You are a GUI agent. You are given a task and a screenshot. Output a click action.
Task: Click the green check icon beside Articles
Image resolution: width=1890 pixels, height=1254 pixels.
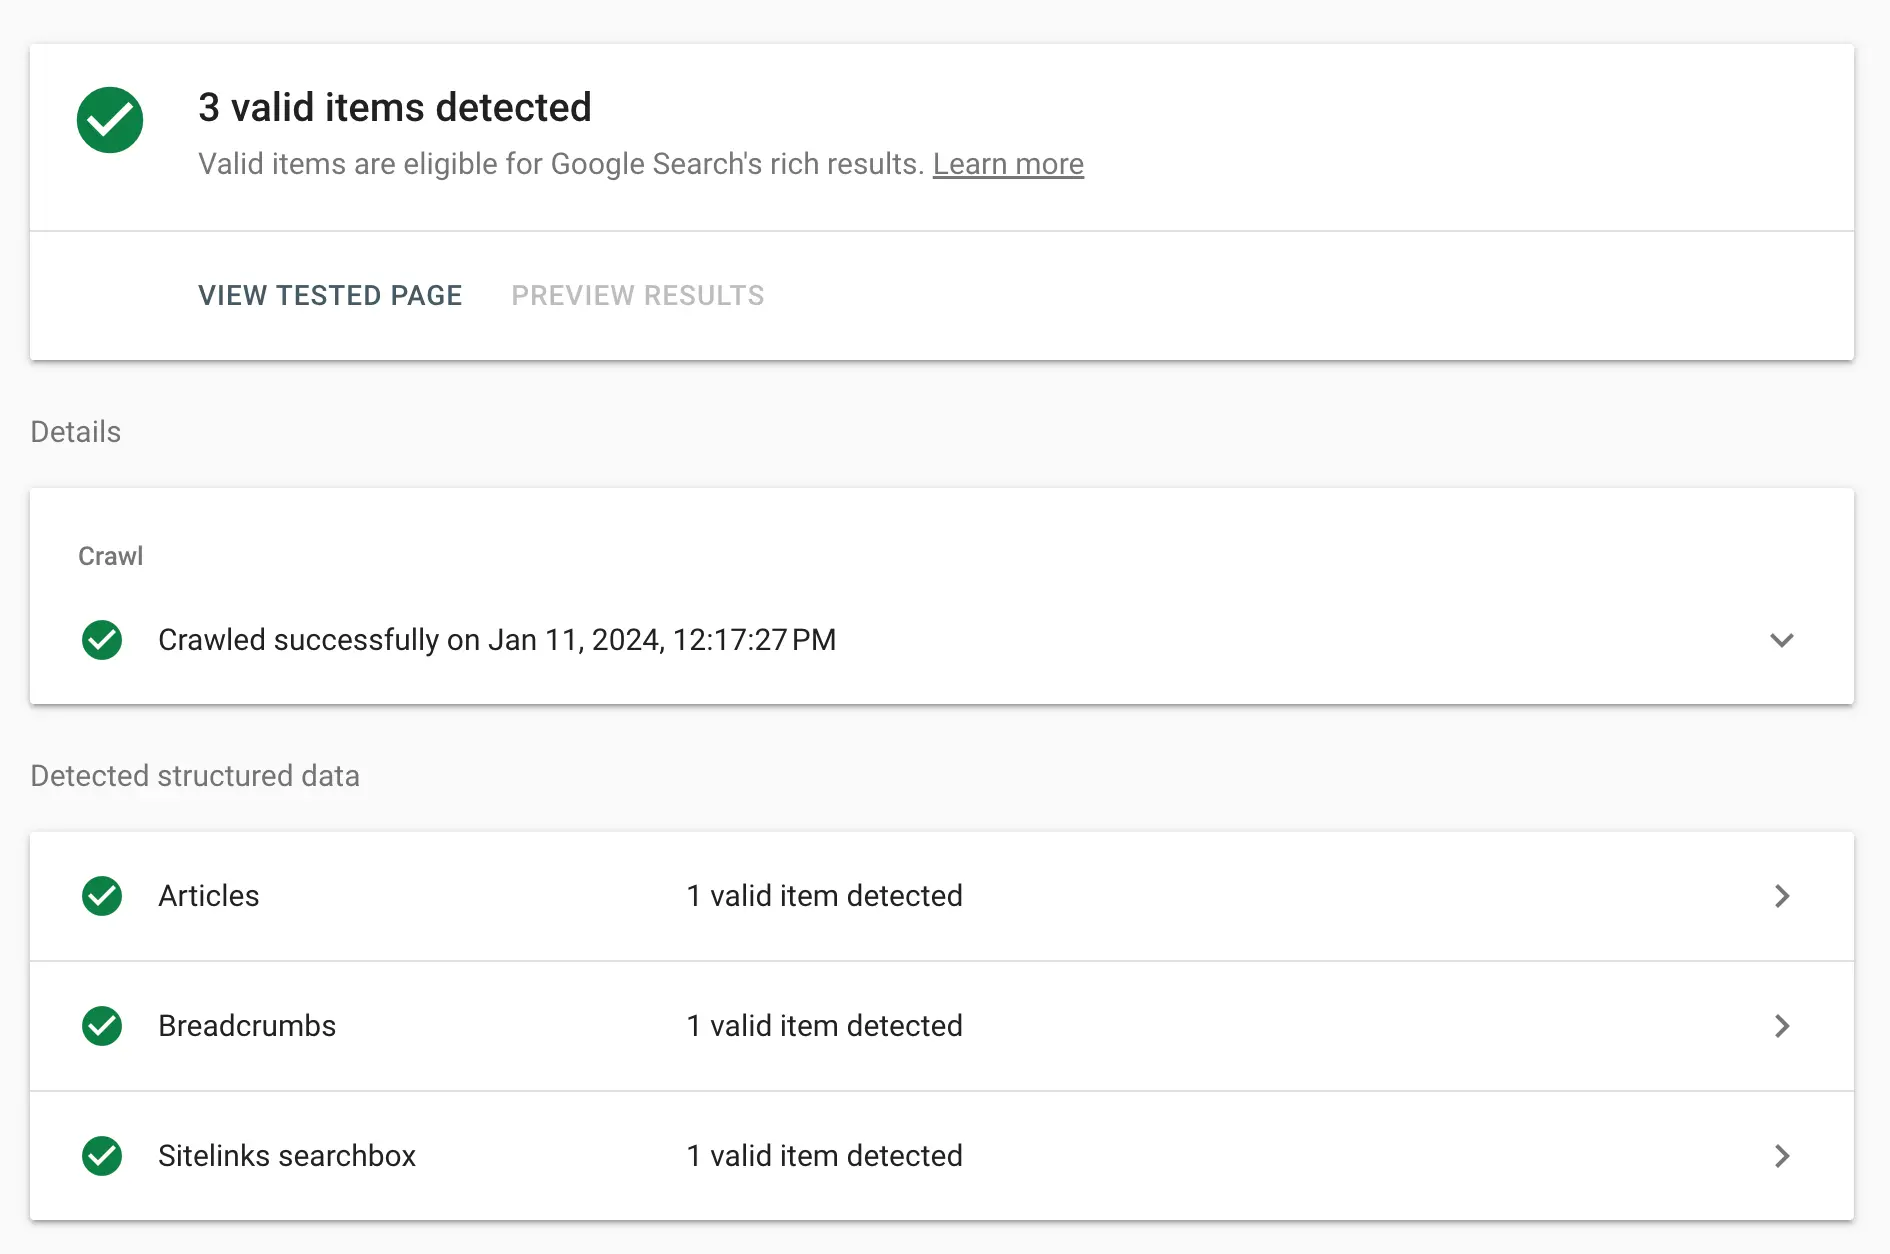102,896
